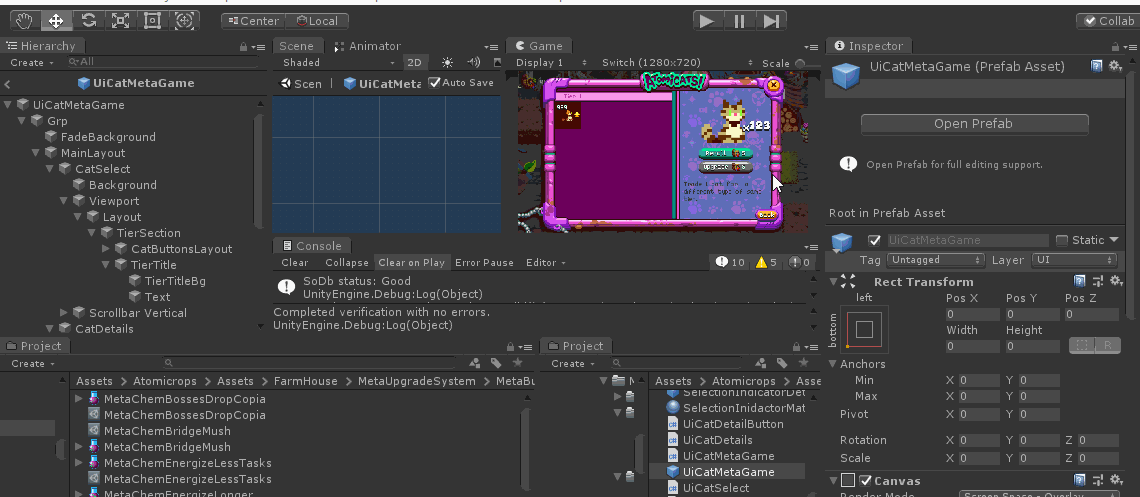The width and height of the screenshot is (1140, 497).
Task: Collapse the UiCatMetaGame root object
Action: coord(7,105)
